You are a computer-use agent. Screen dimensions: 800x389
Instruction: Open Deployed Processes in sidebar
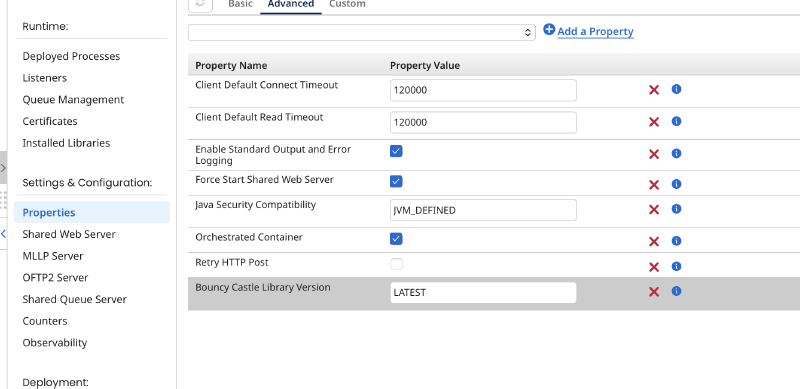click(71, 56)
